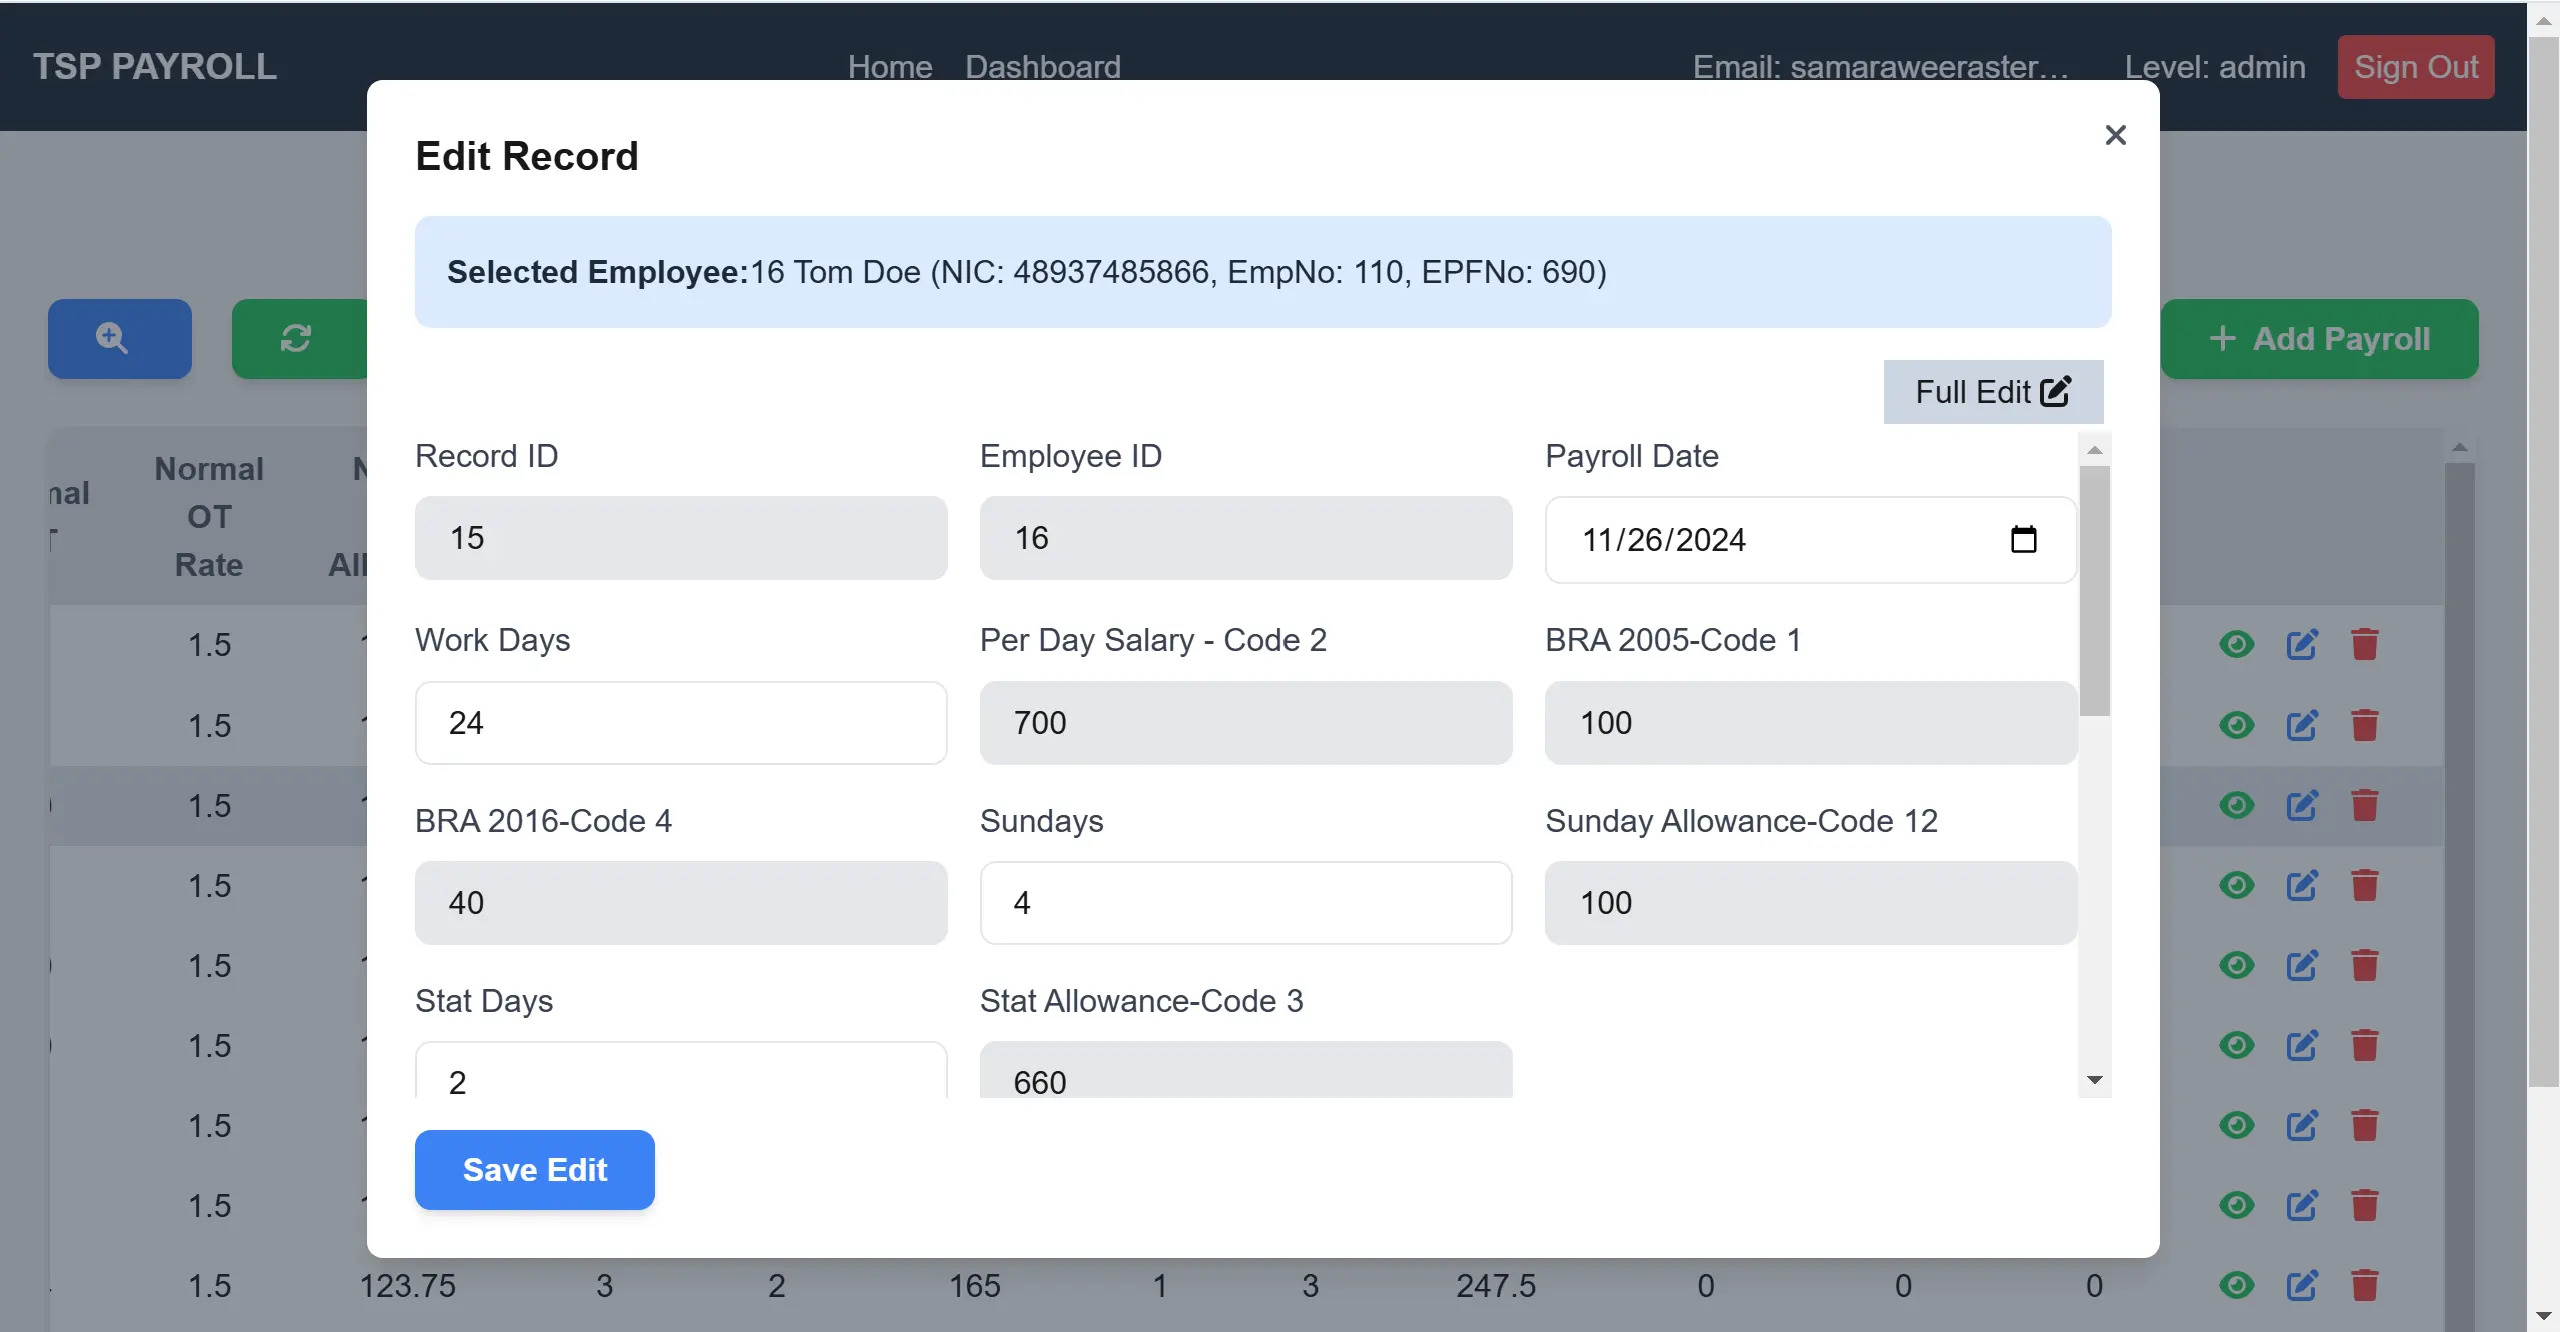Open the Employee ID field selector

coord(1245,537)
